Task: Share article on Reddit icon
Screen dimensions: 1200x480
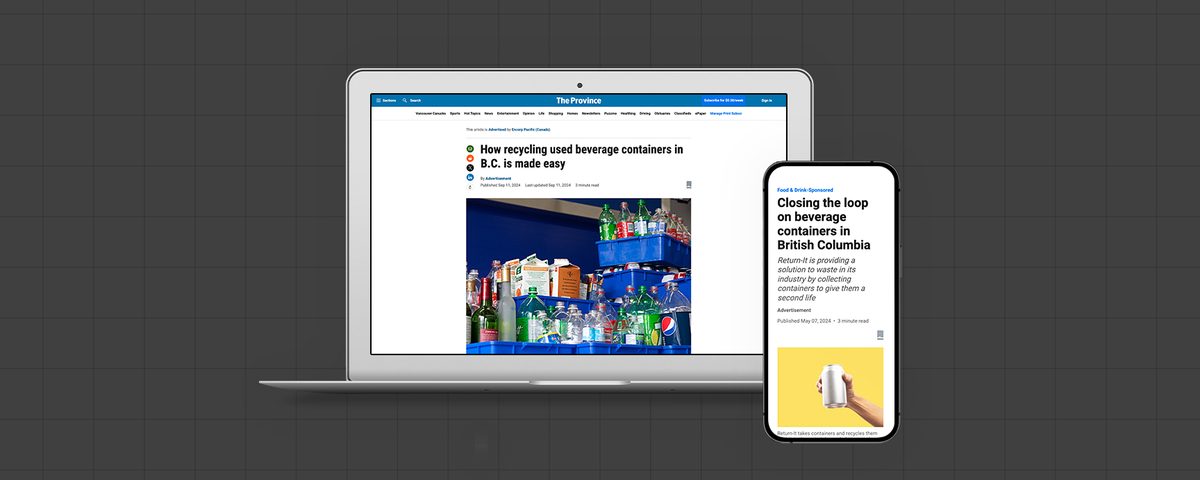Action: pyautogui.click(x=470, y=158)
